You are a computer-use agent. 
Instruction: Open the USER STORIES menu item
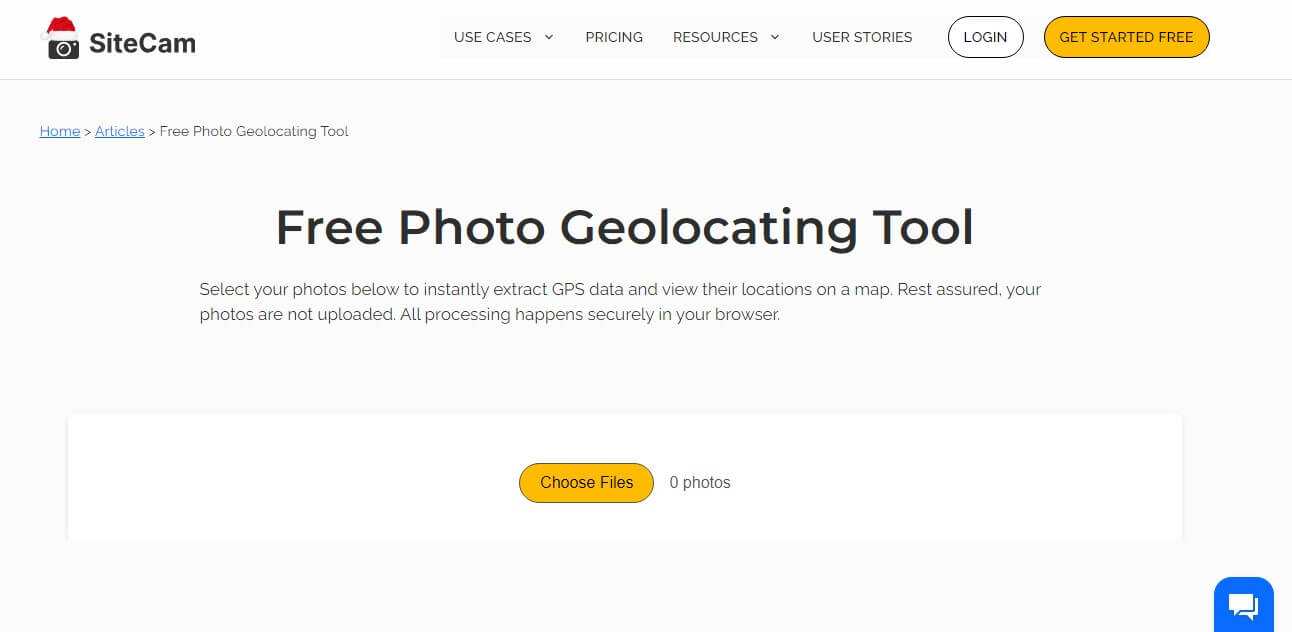[x=862, y=36]
